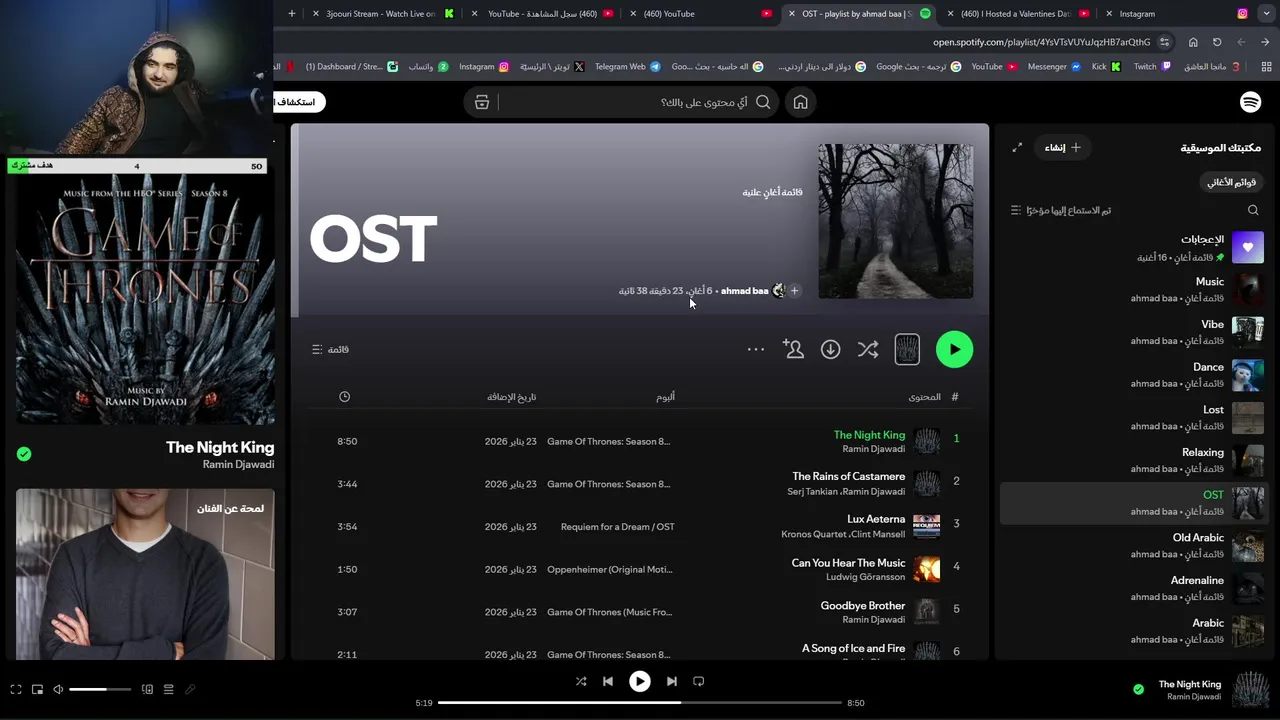Image resolution: width=1280 pixels, height=720 pixels.
Task: Invite collaborators to OST playlist
Action: [x=793, y=349]
